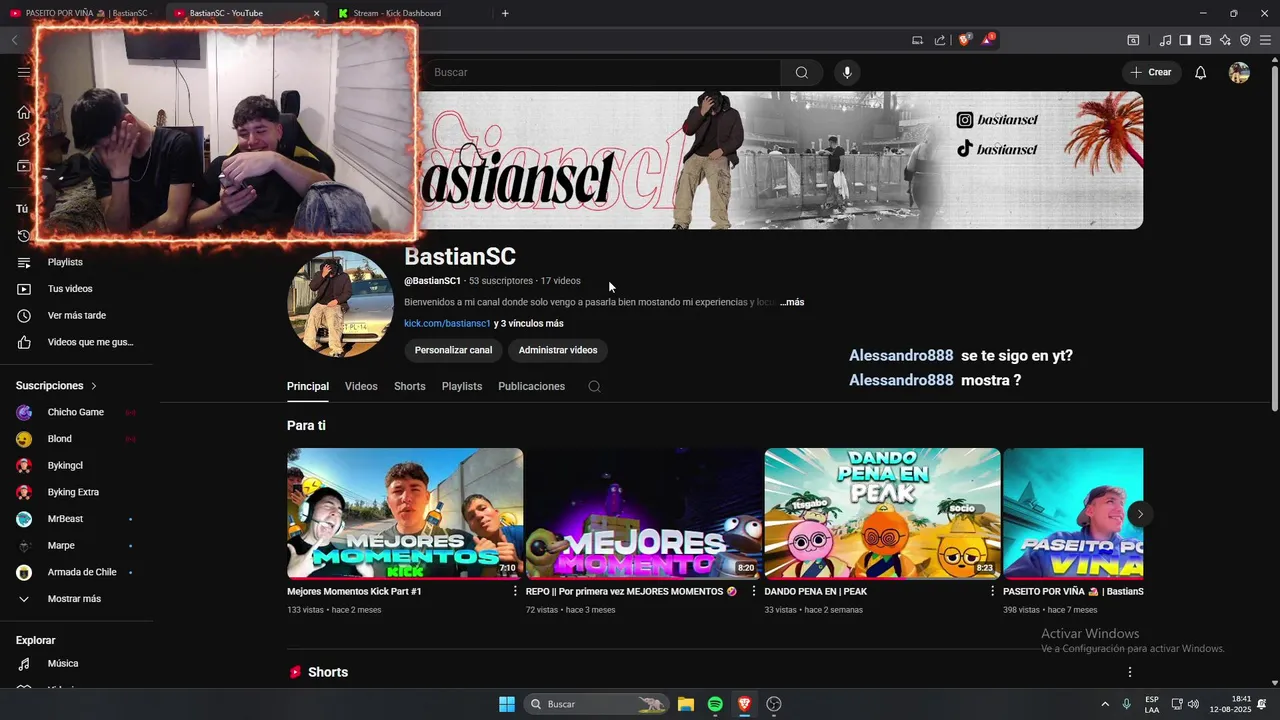
Task: Click Personalizar canal button
Action: pos(453,350)
